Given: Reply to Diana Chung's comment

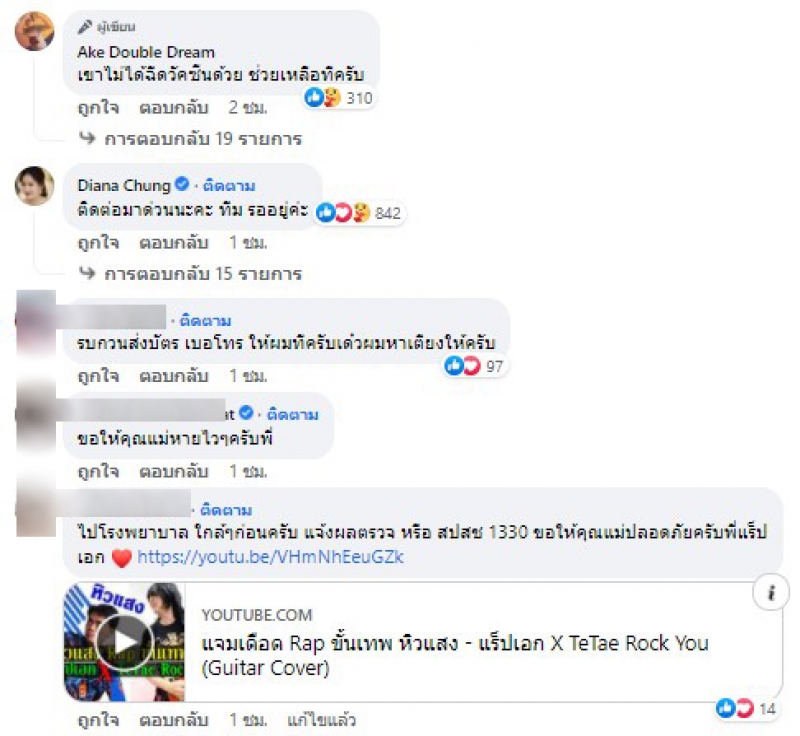Looking at the screenshot, I should pos(174,242).
